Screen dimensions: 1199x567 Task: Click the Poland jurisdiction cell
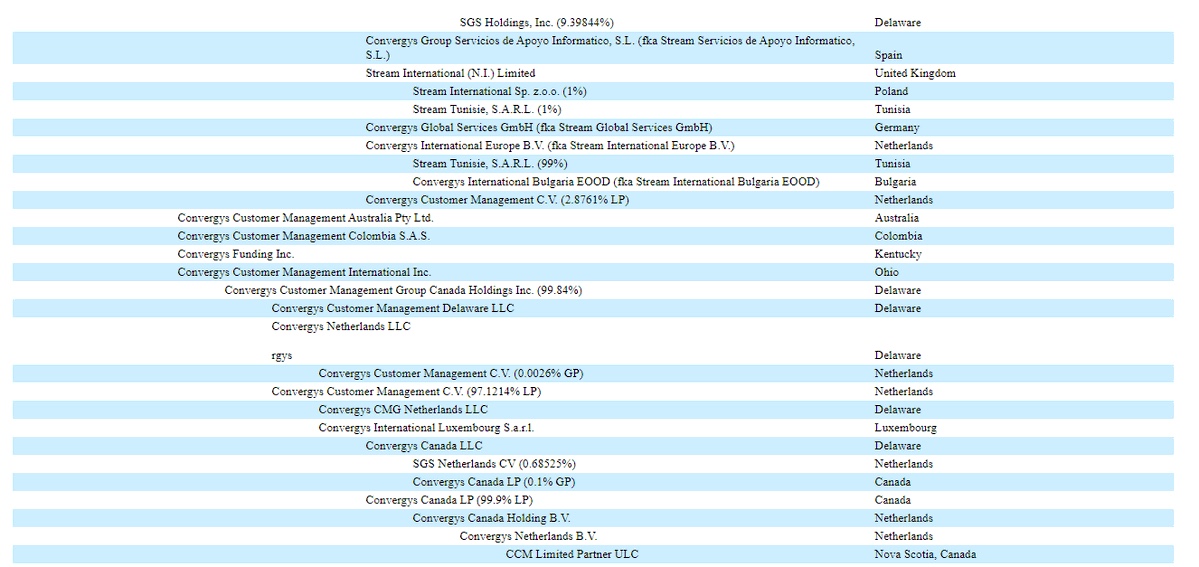[892, 91]
